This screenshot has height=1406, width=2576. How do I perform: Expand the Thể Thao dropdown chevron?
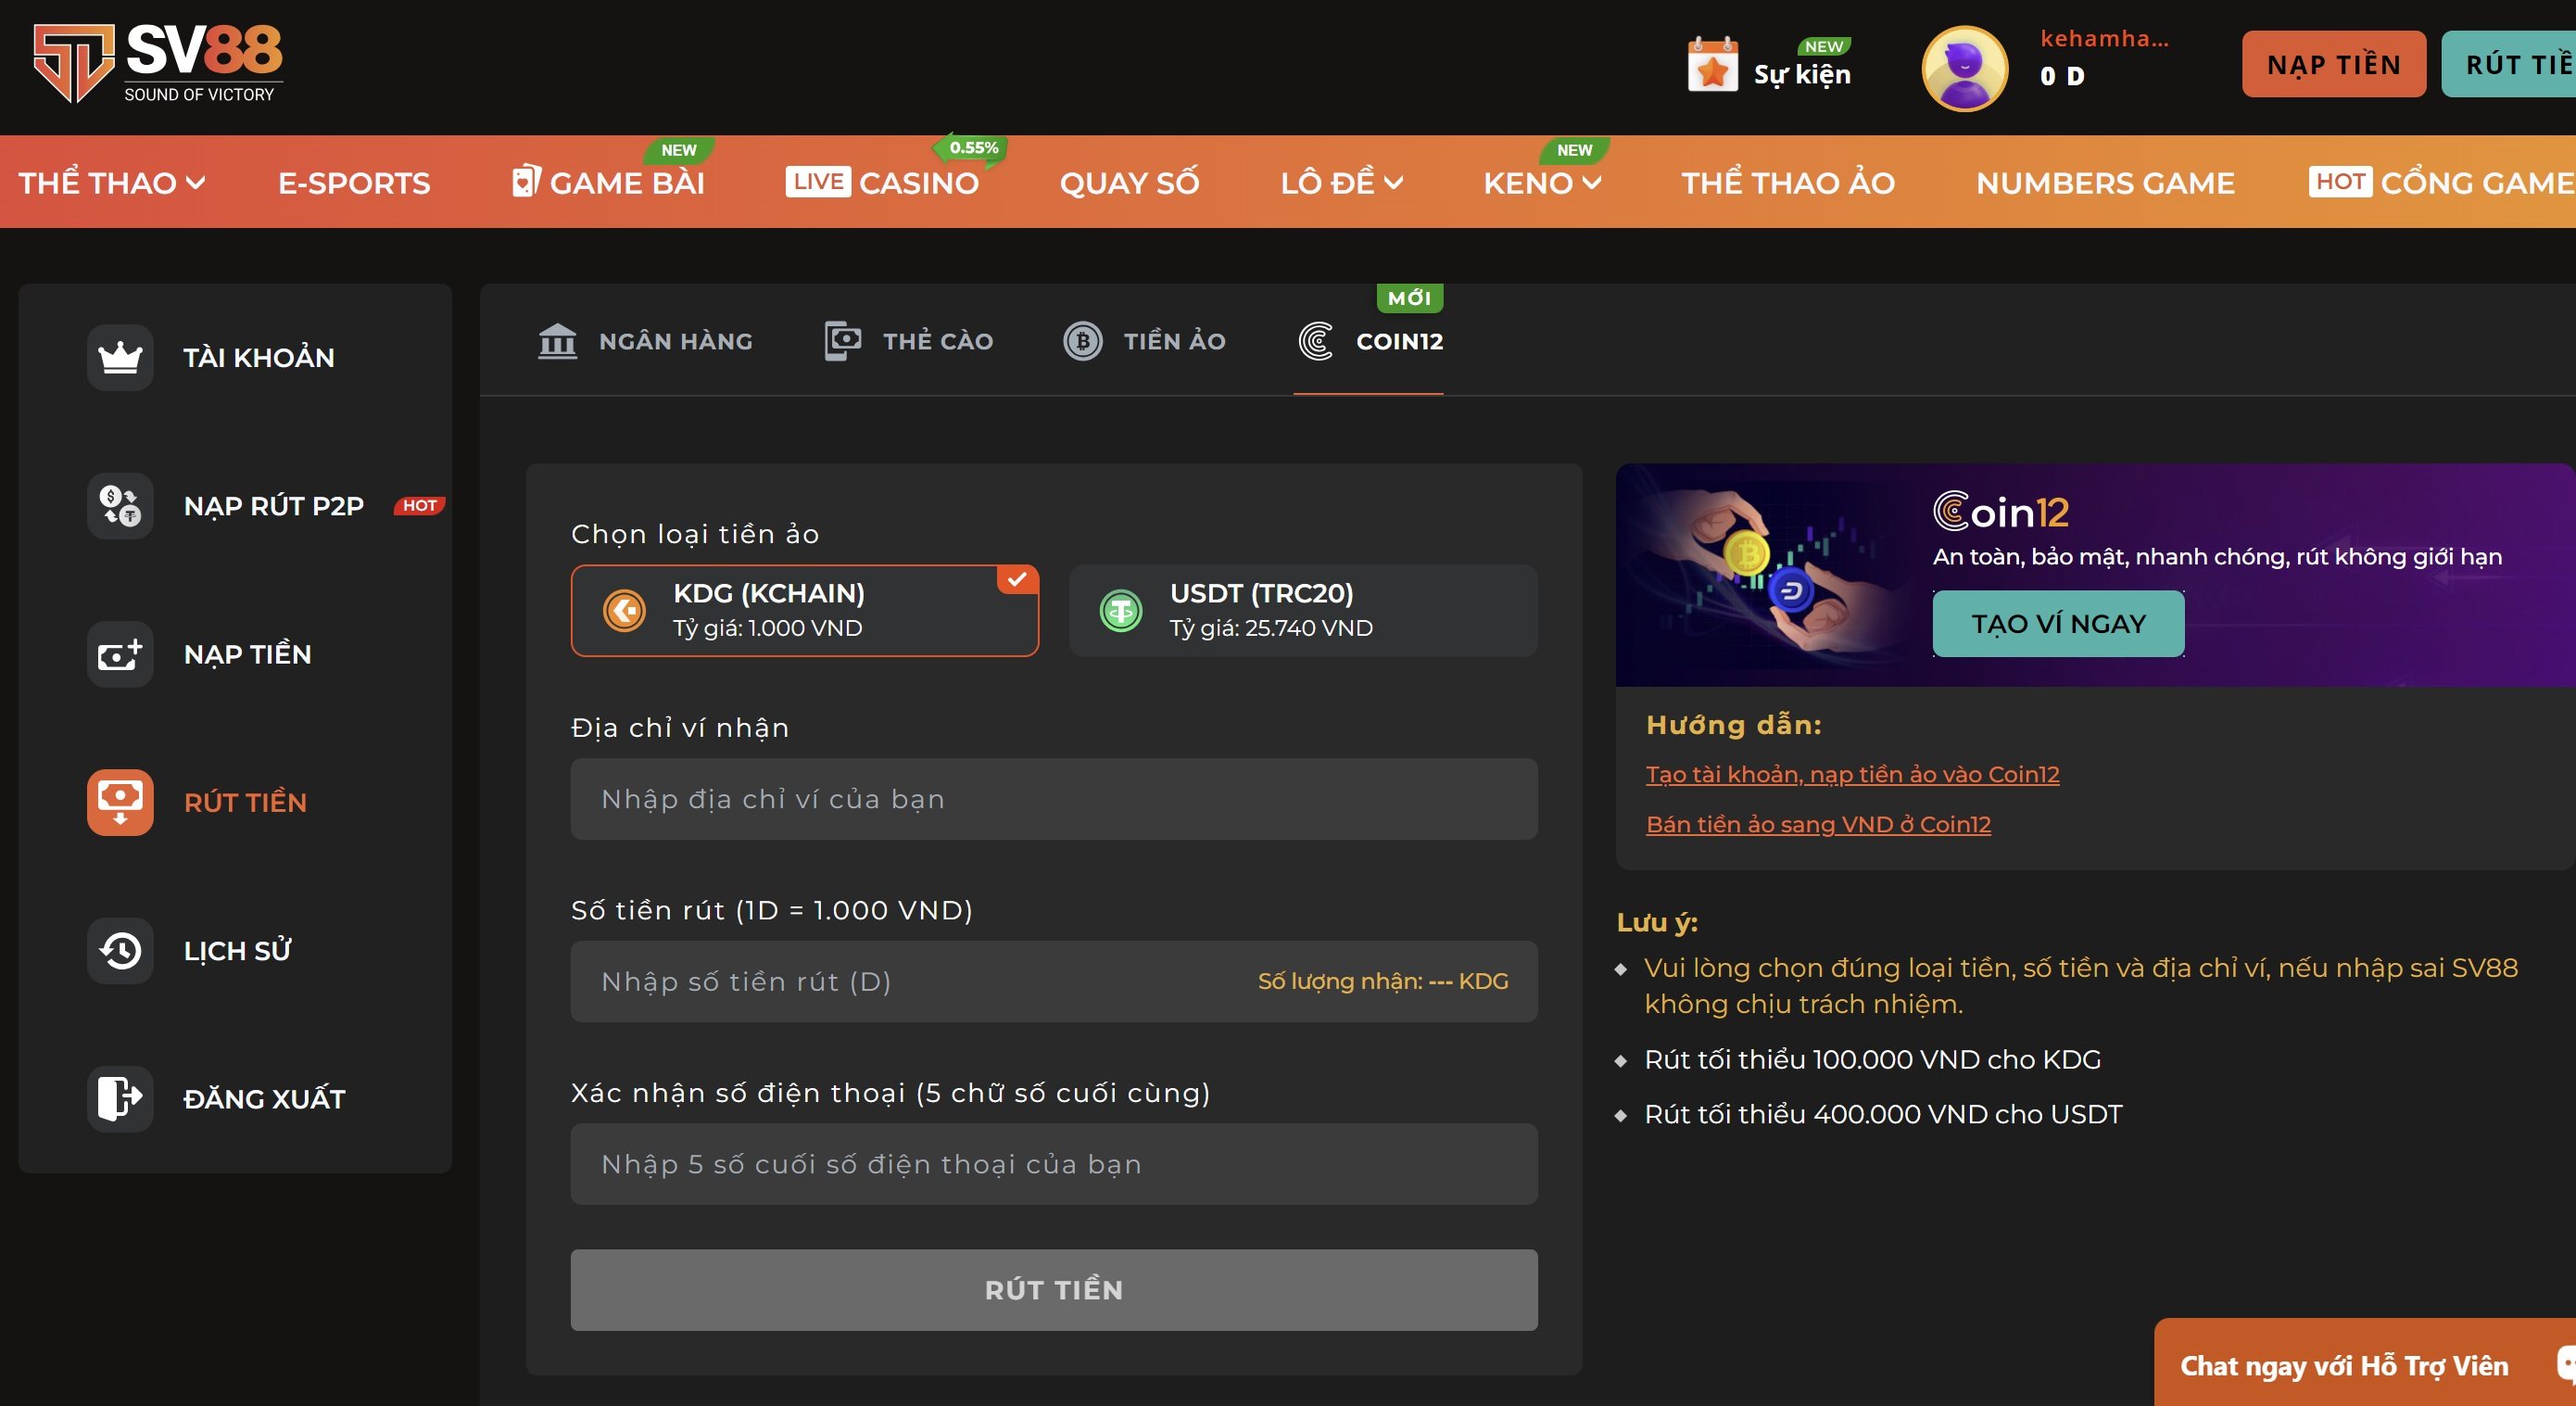[196, 183]
